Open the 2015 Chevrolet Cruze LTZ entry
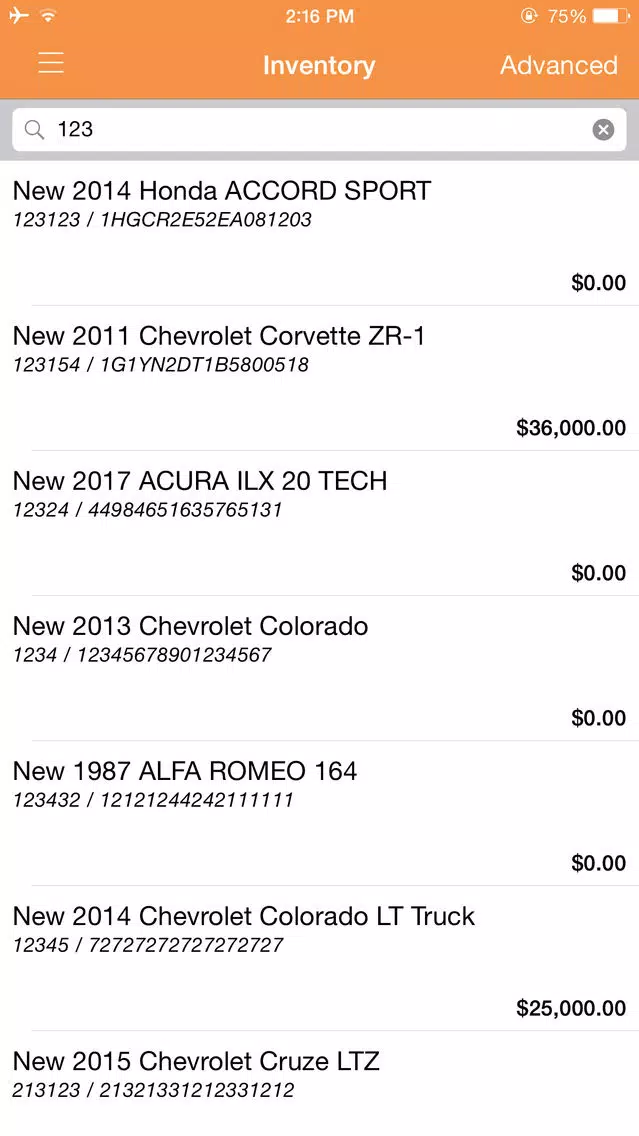Viewport: 639px width, 1136px height. (320, 1084)
